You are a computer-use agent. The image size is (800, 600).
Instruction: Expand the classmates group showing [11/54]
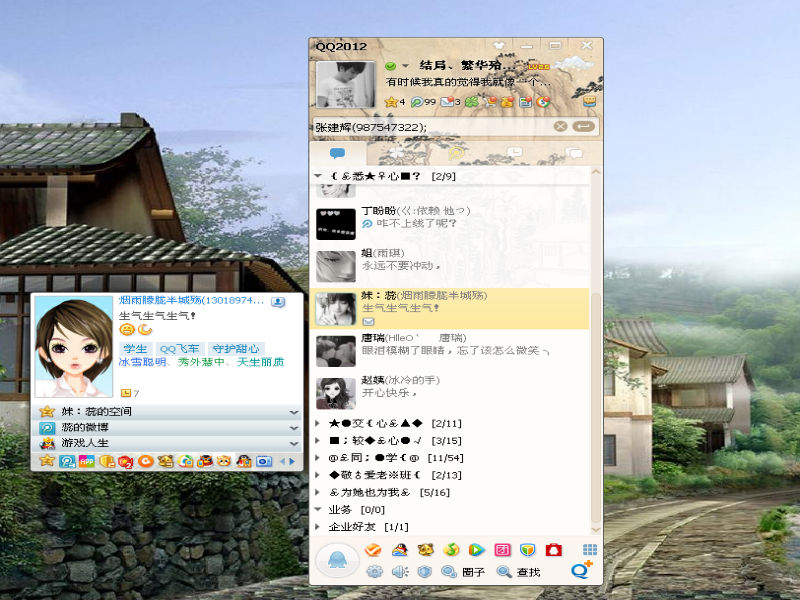tap(318, 458)
